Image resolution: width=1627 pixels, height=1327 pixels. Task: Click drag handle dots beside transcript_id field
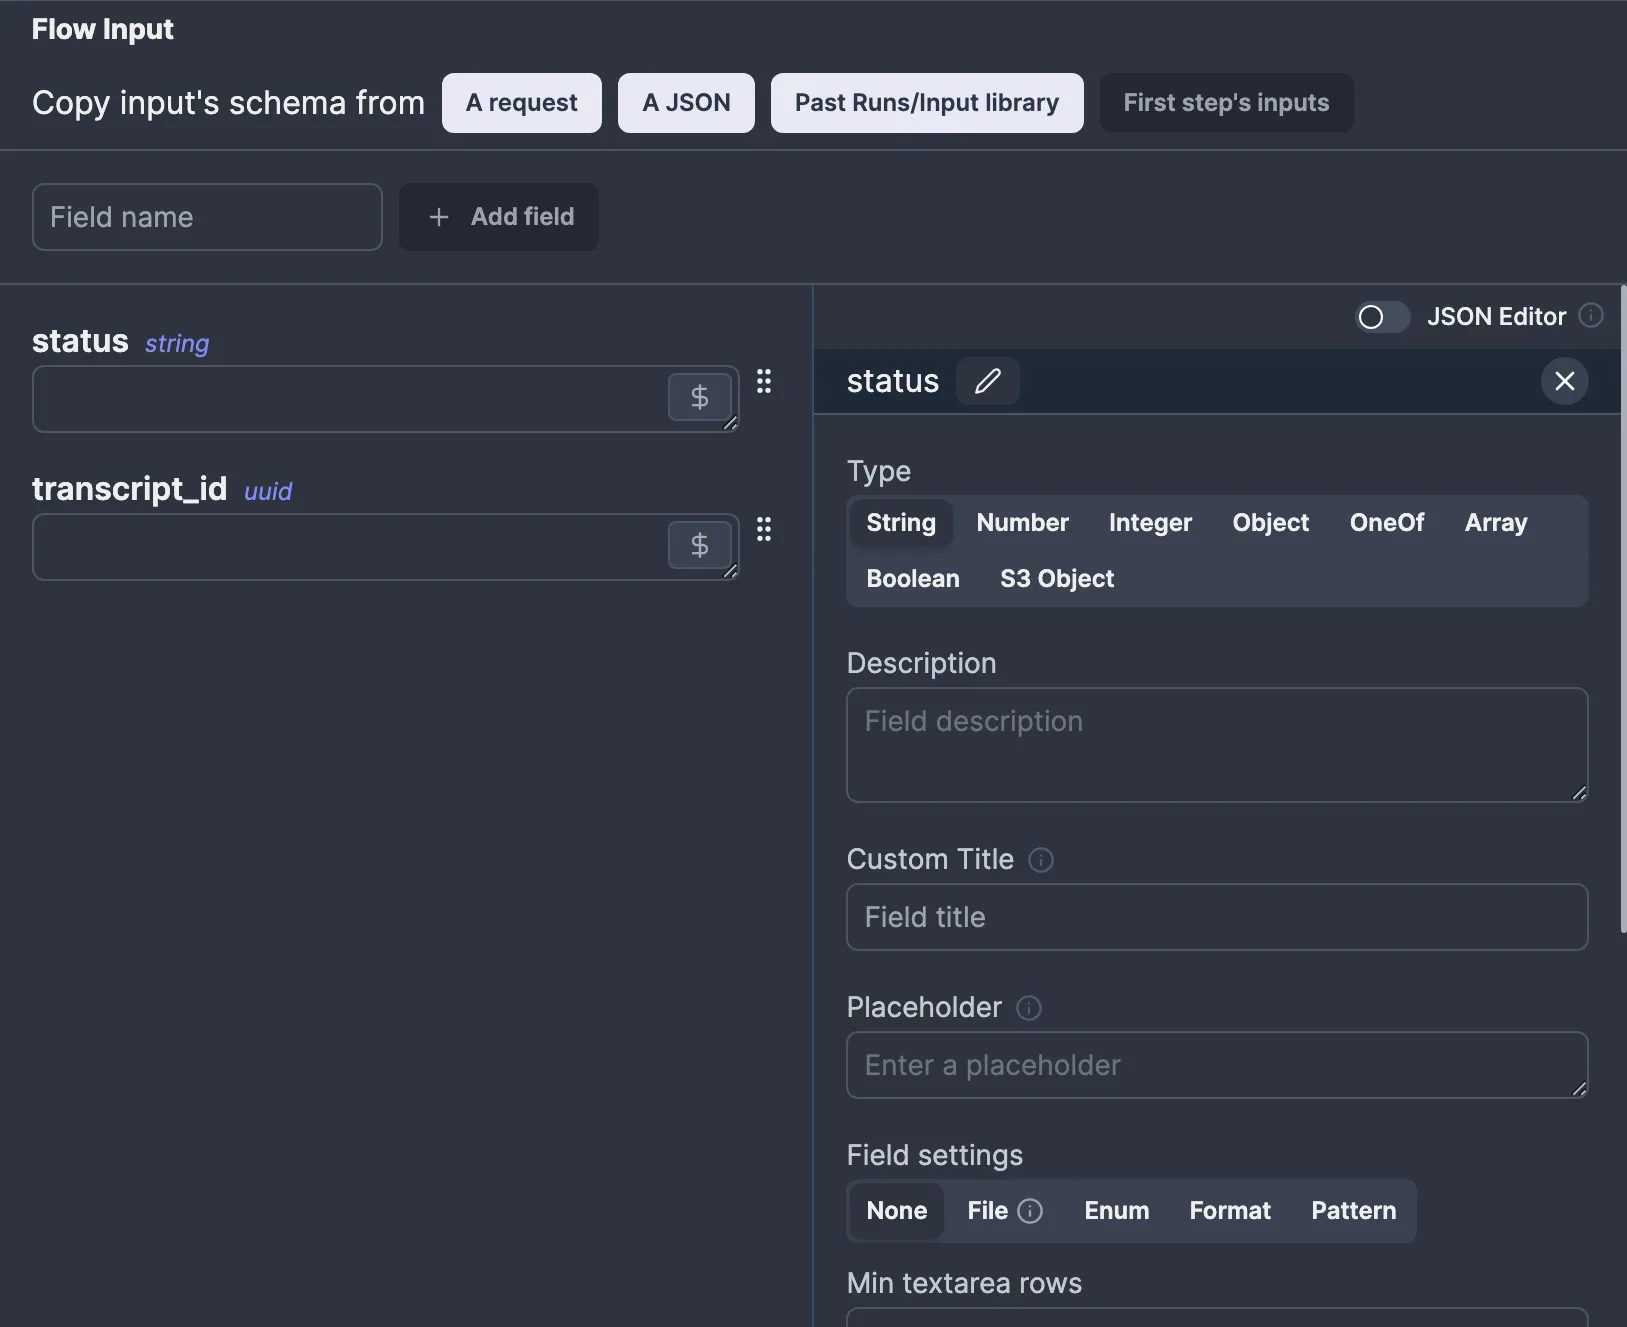coord(764,529)
